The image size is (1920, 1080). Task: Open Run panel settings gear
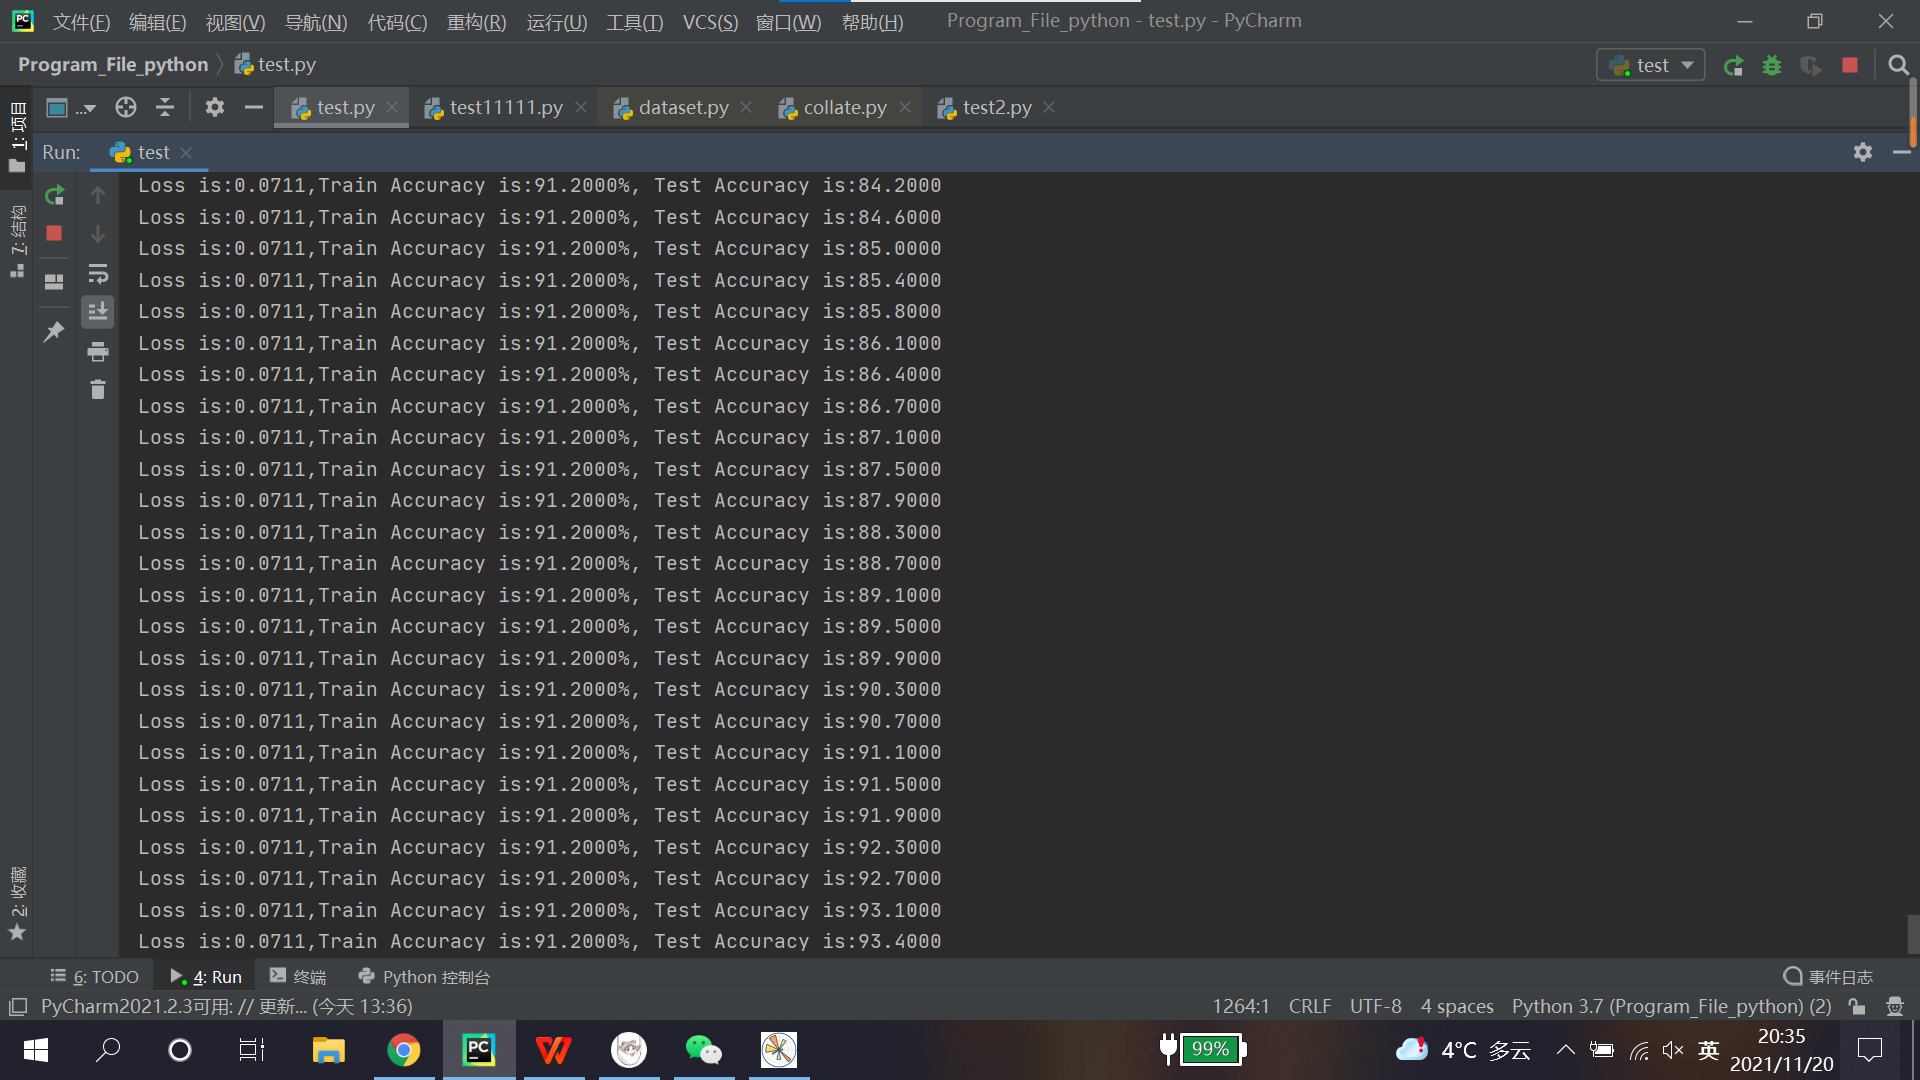pos(1862,152)
